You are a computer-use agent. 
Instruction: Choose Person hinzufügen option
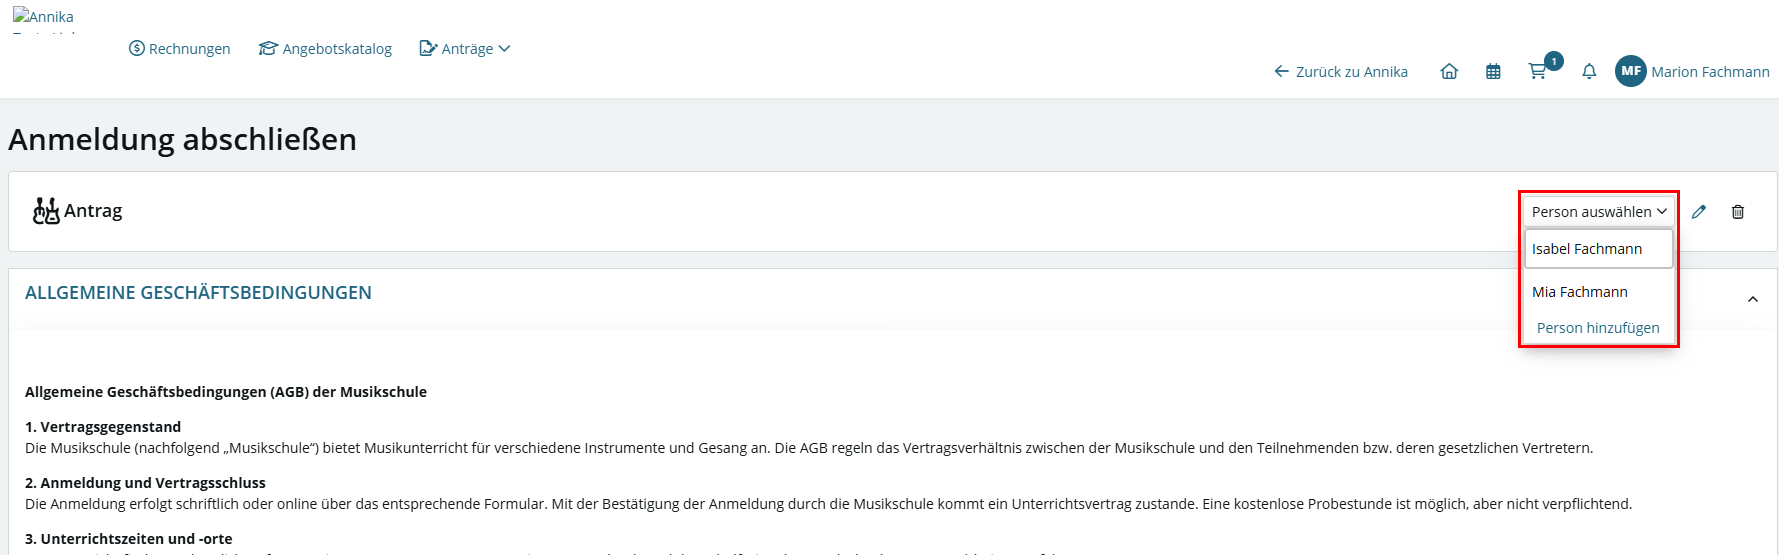(x=1598, y=328)
